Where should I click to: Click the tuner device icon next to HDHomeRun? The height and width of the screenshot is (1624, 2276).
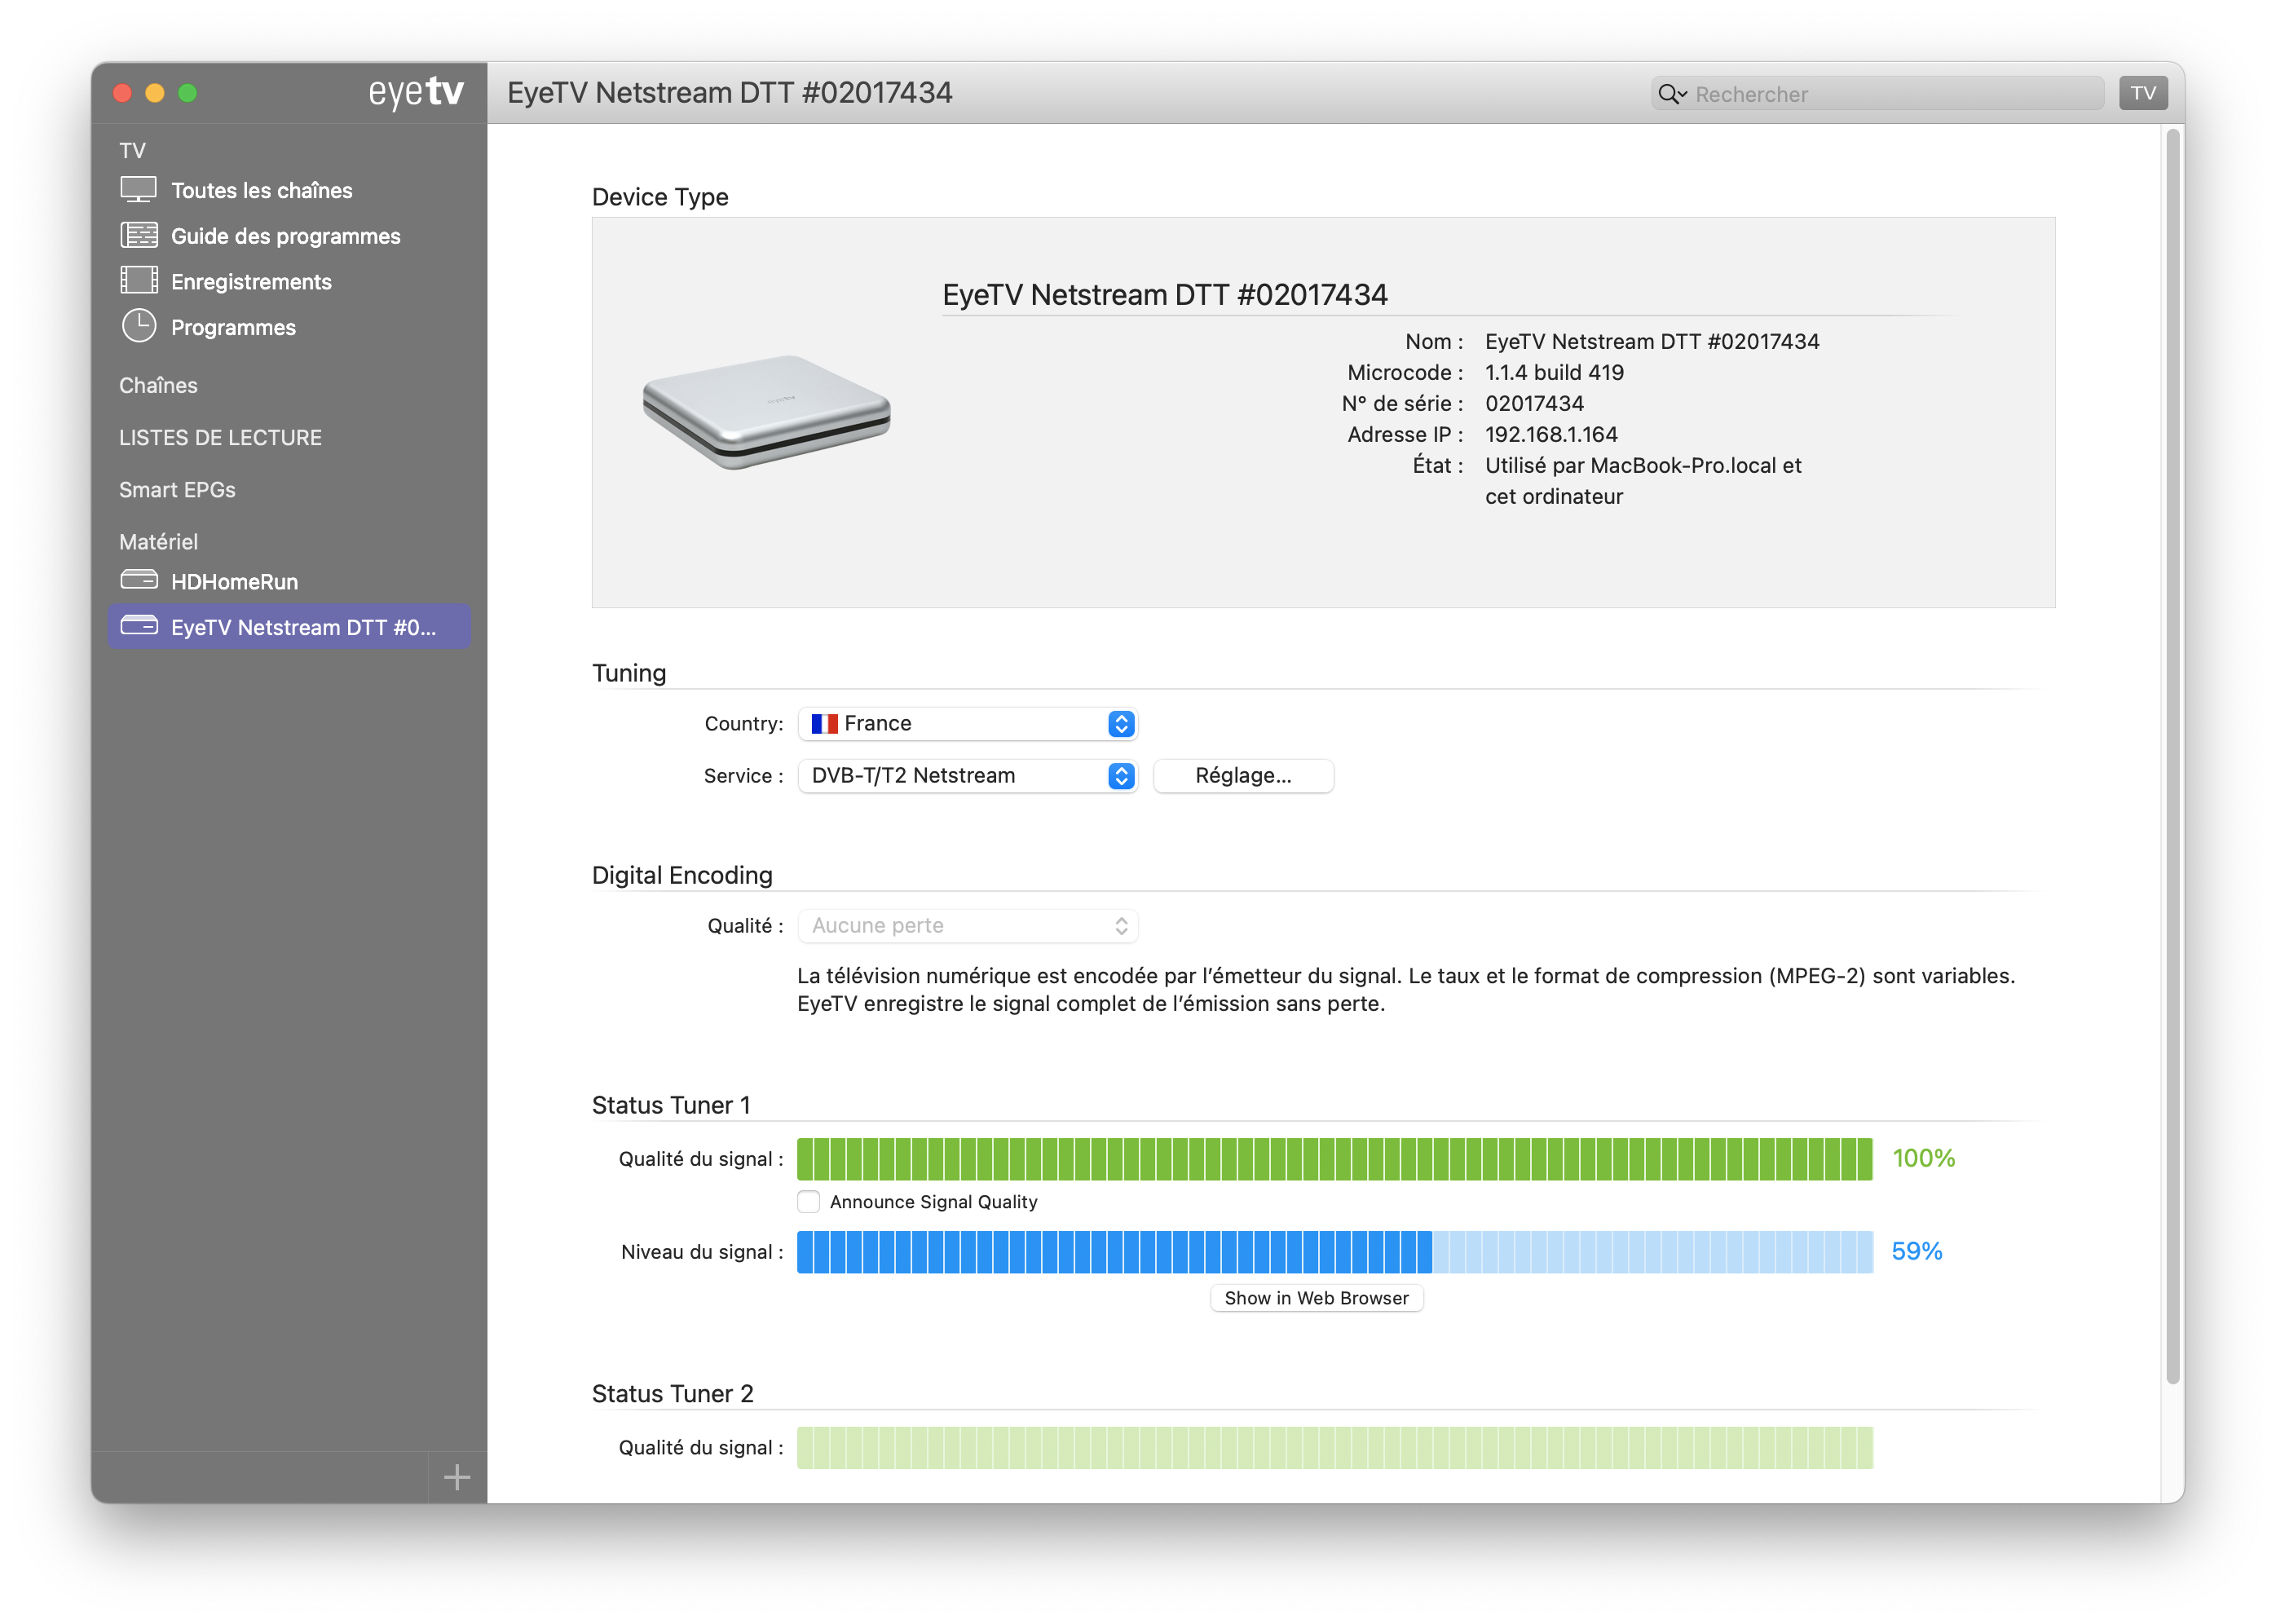tap(139, 580)
